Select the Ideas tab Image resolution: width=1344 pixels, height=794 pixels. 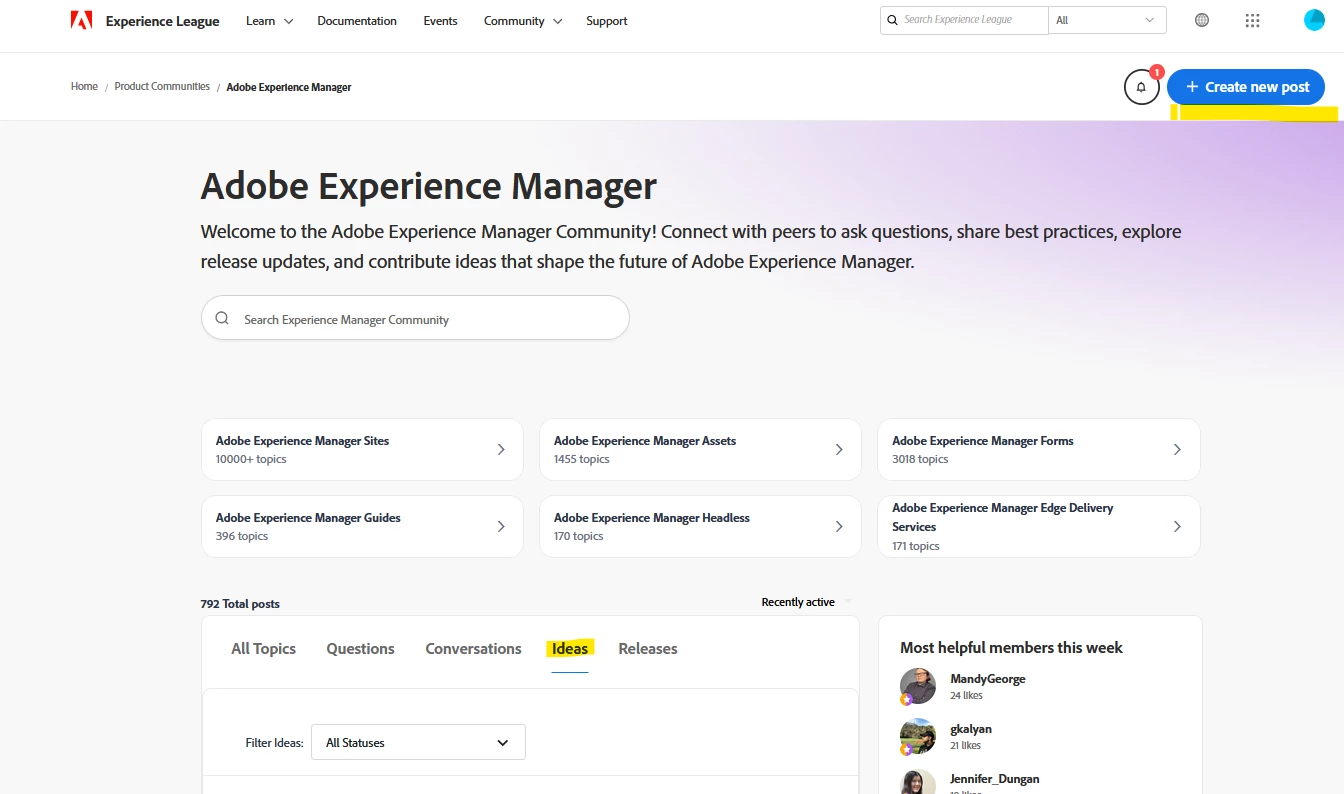pyautogui.click(x=570, y=648)
